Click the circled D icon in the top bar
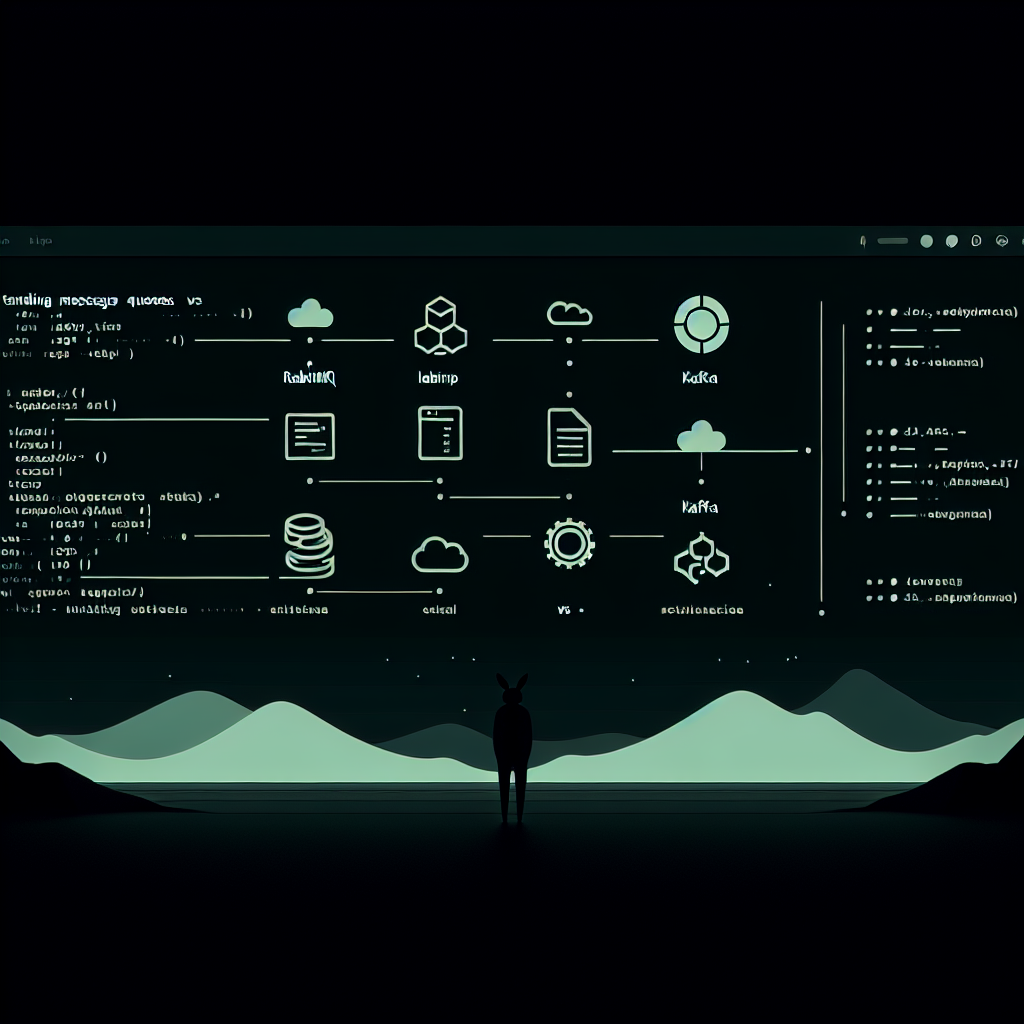This screenshot has width=1024, height=1024. tap(976, 241)
